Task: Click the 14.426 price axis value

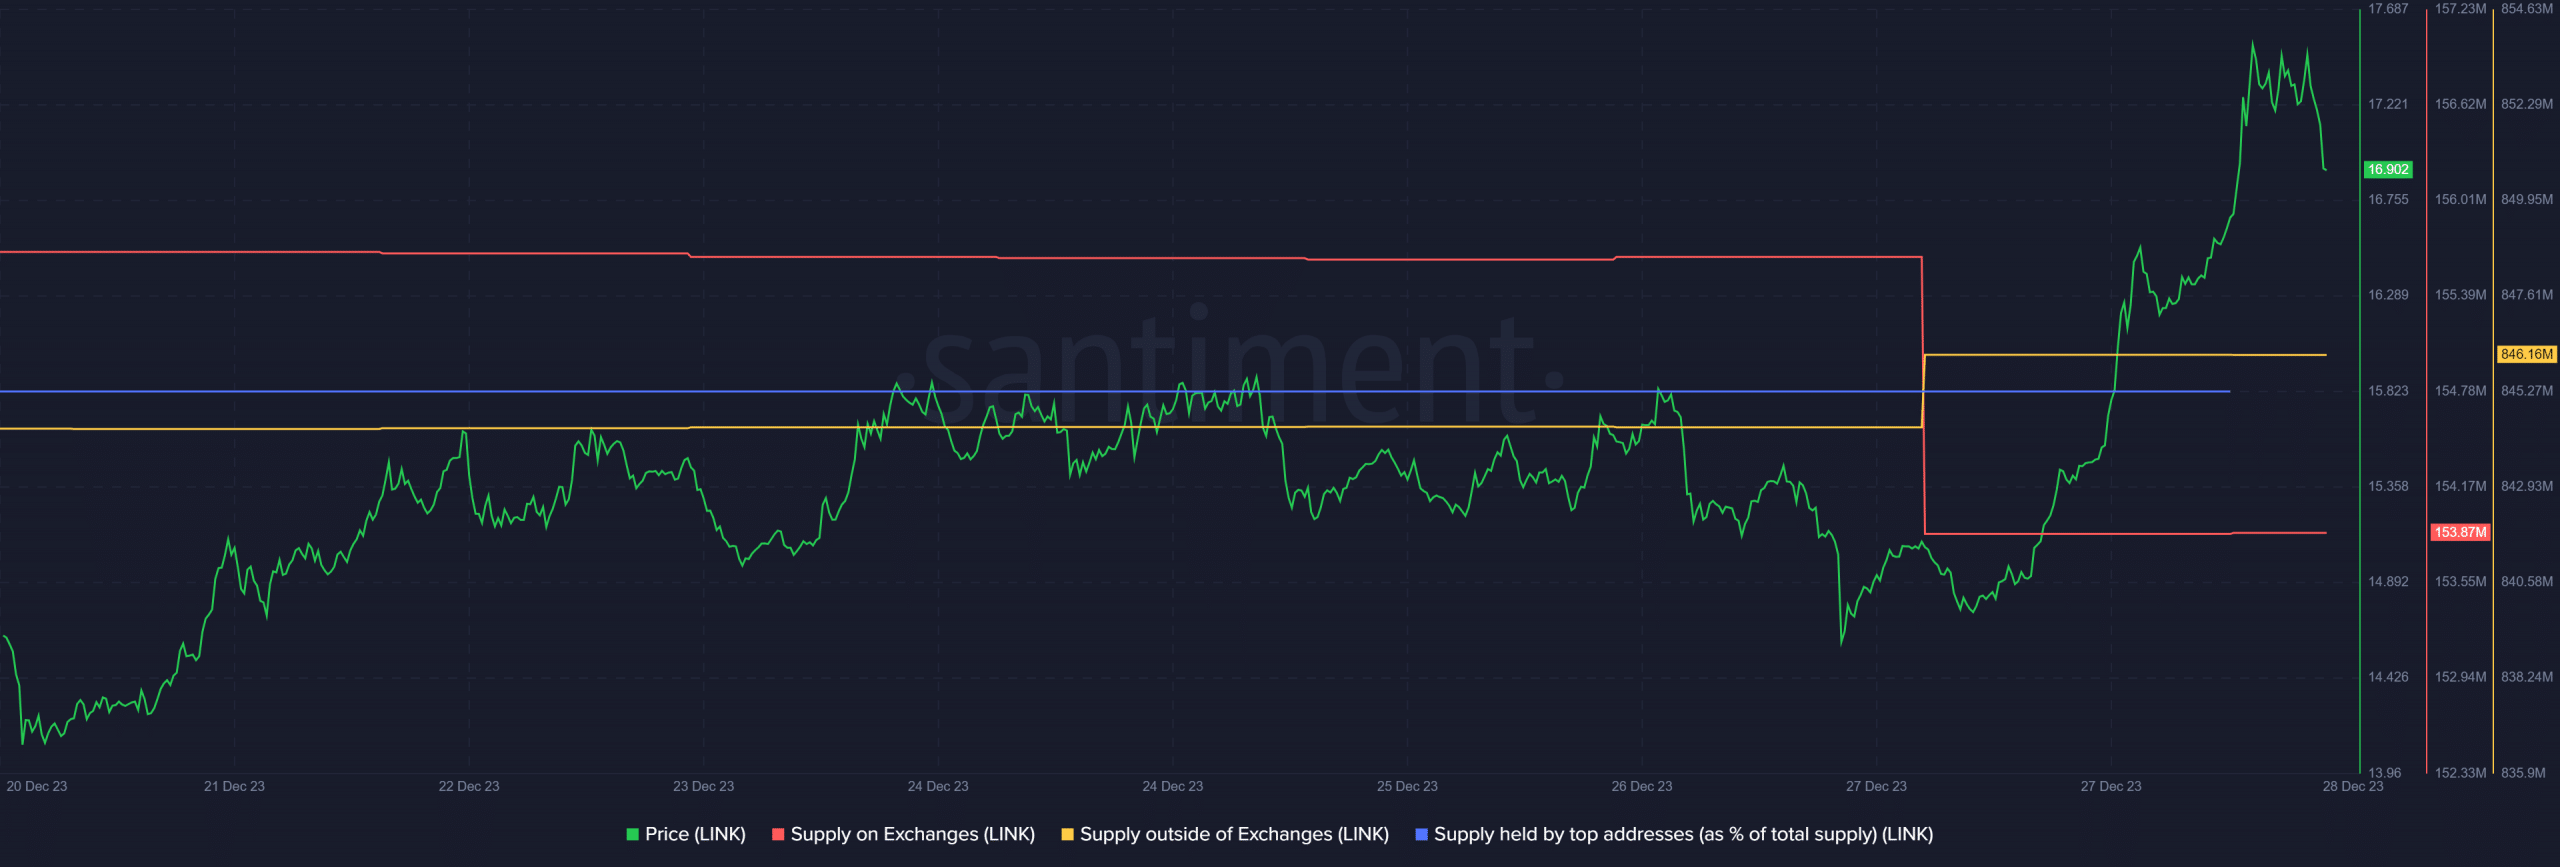Action: tap(2388, 677)
